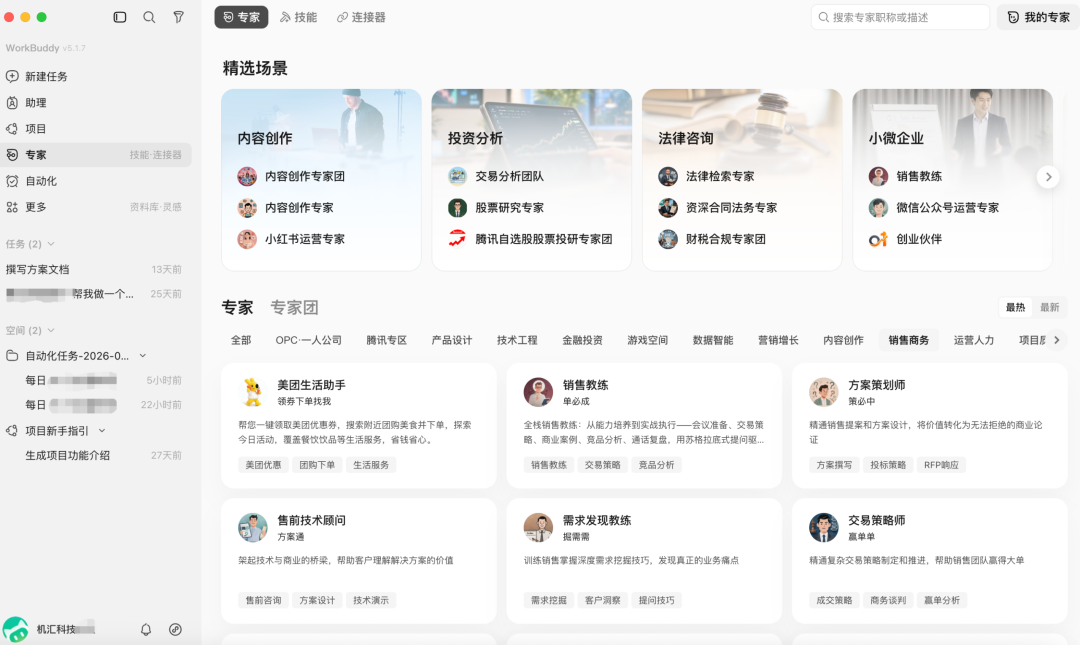Click the 投标策略 tag
Viewport: 1080px width, 645px height.
[888, 465]
